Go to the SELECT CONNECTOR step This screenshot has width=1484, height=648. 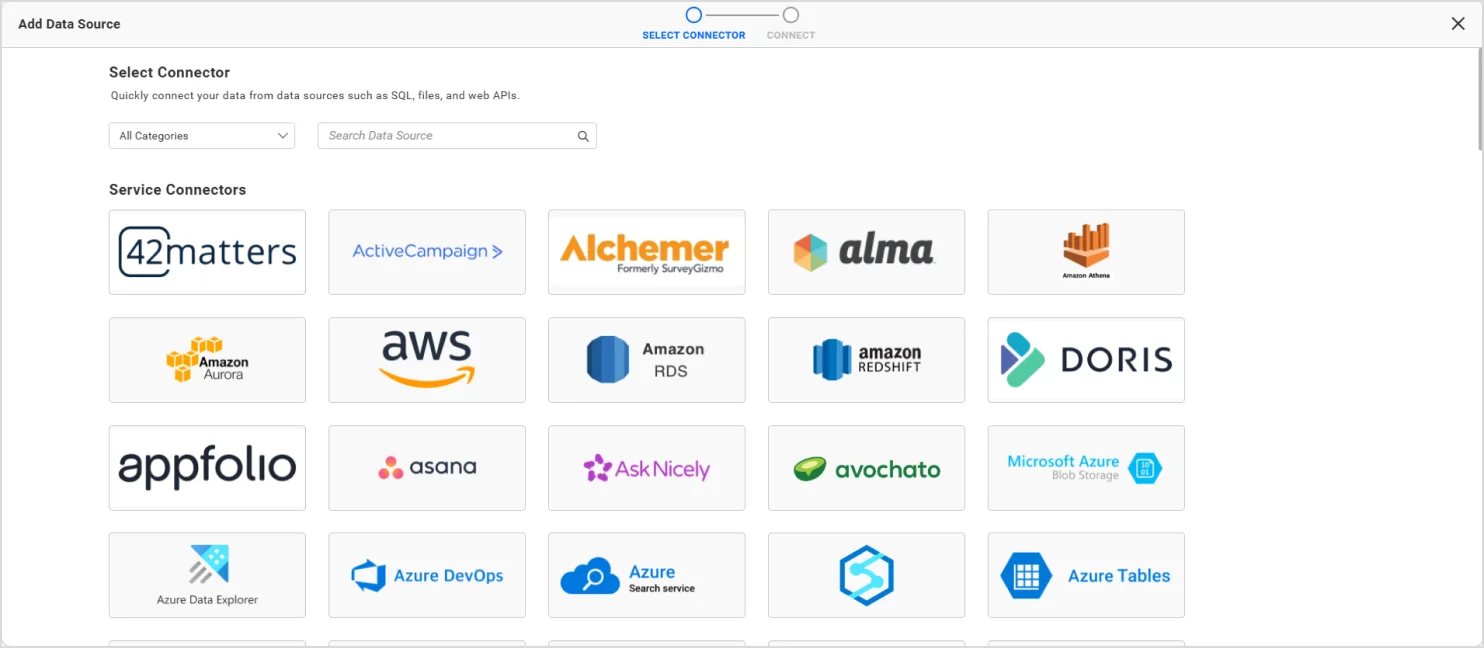(694, 24)
